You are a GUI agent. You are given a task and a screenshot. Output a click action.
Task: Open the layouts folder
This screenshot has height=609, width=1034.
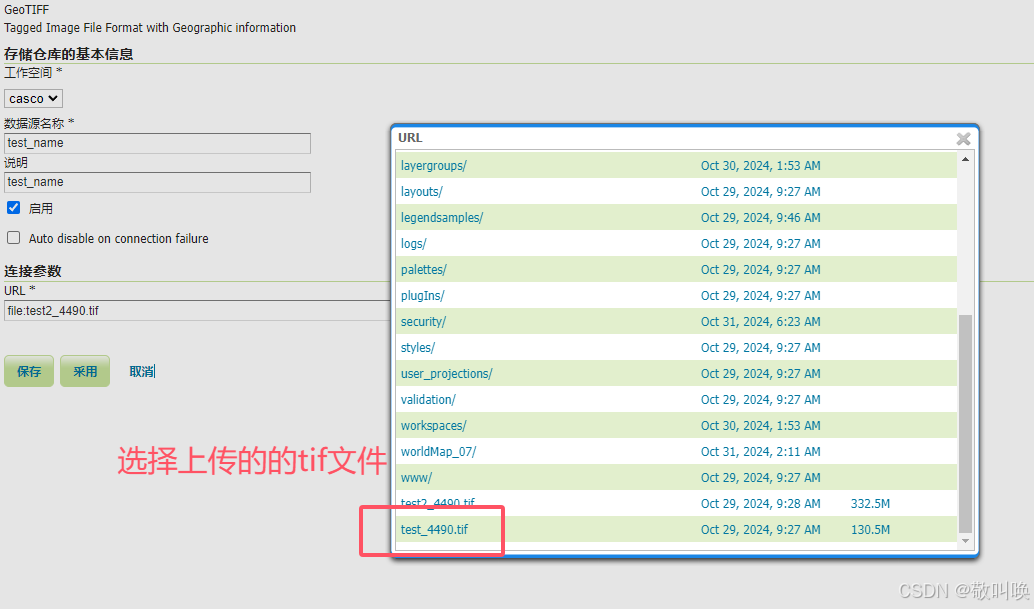(421, 191)
